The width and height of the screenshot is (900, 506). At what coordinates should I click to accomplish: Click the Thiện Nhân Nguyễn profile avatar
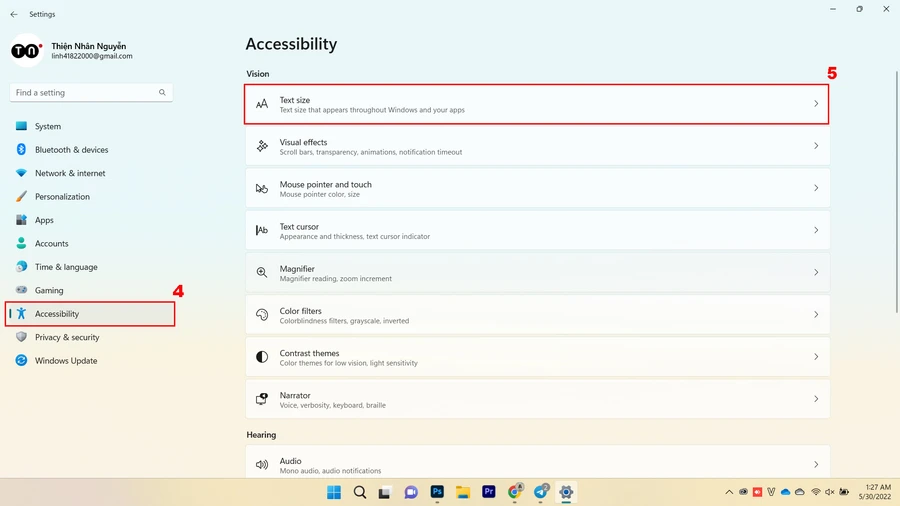pyautogui.click(x=26, y=50)
